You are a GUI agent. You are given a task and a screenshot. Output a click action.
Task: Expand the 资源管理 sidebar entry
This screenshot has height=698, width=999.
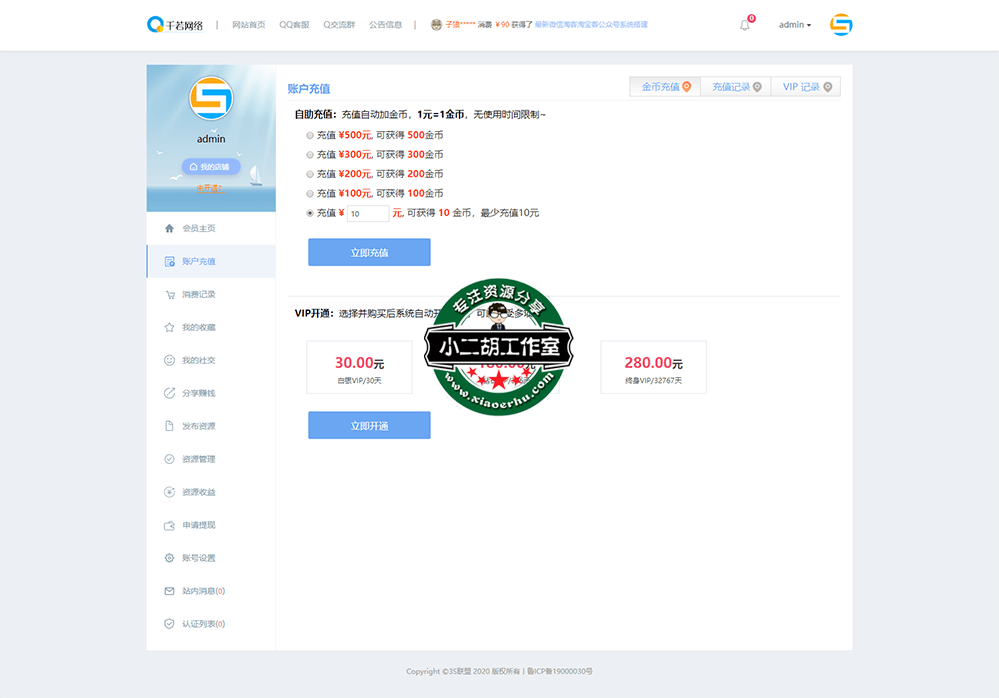(169, 458)
